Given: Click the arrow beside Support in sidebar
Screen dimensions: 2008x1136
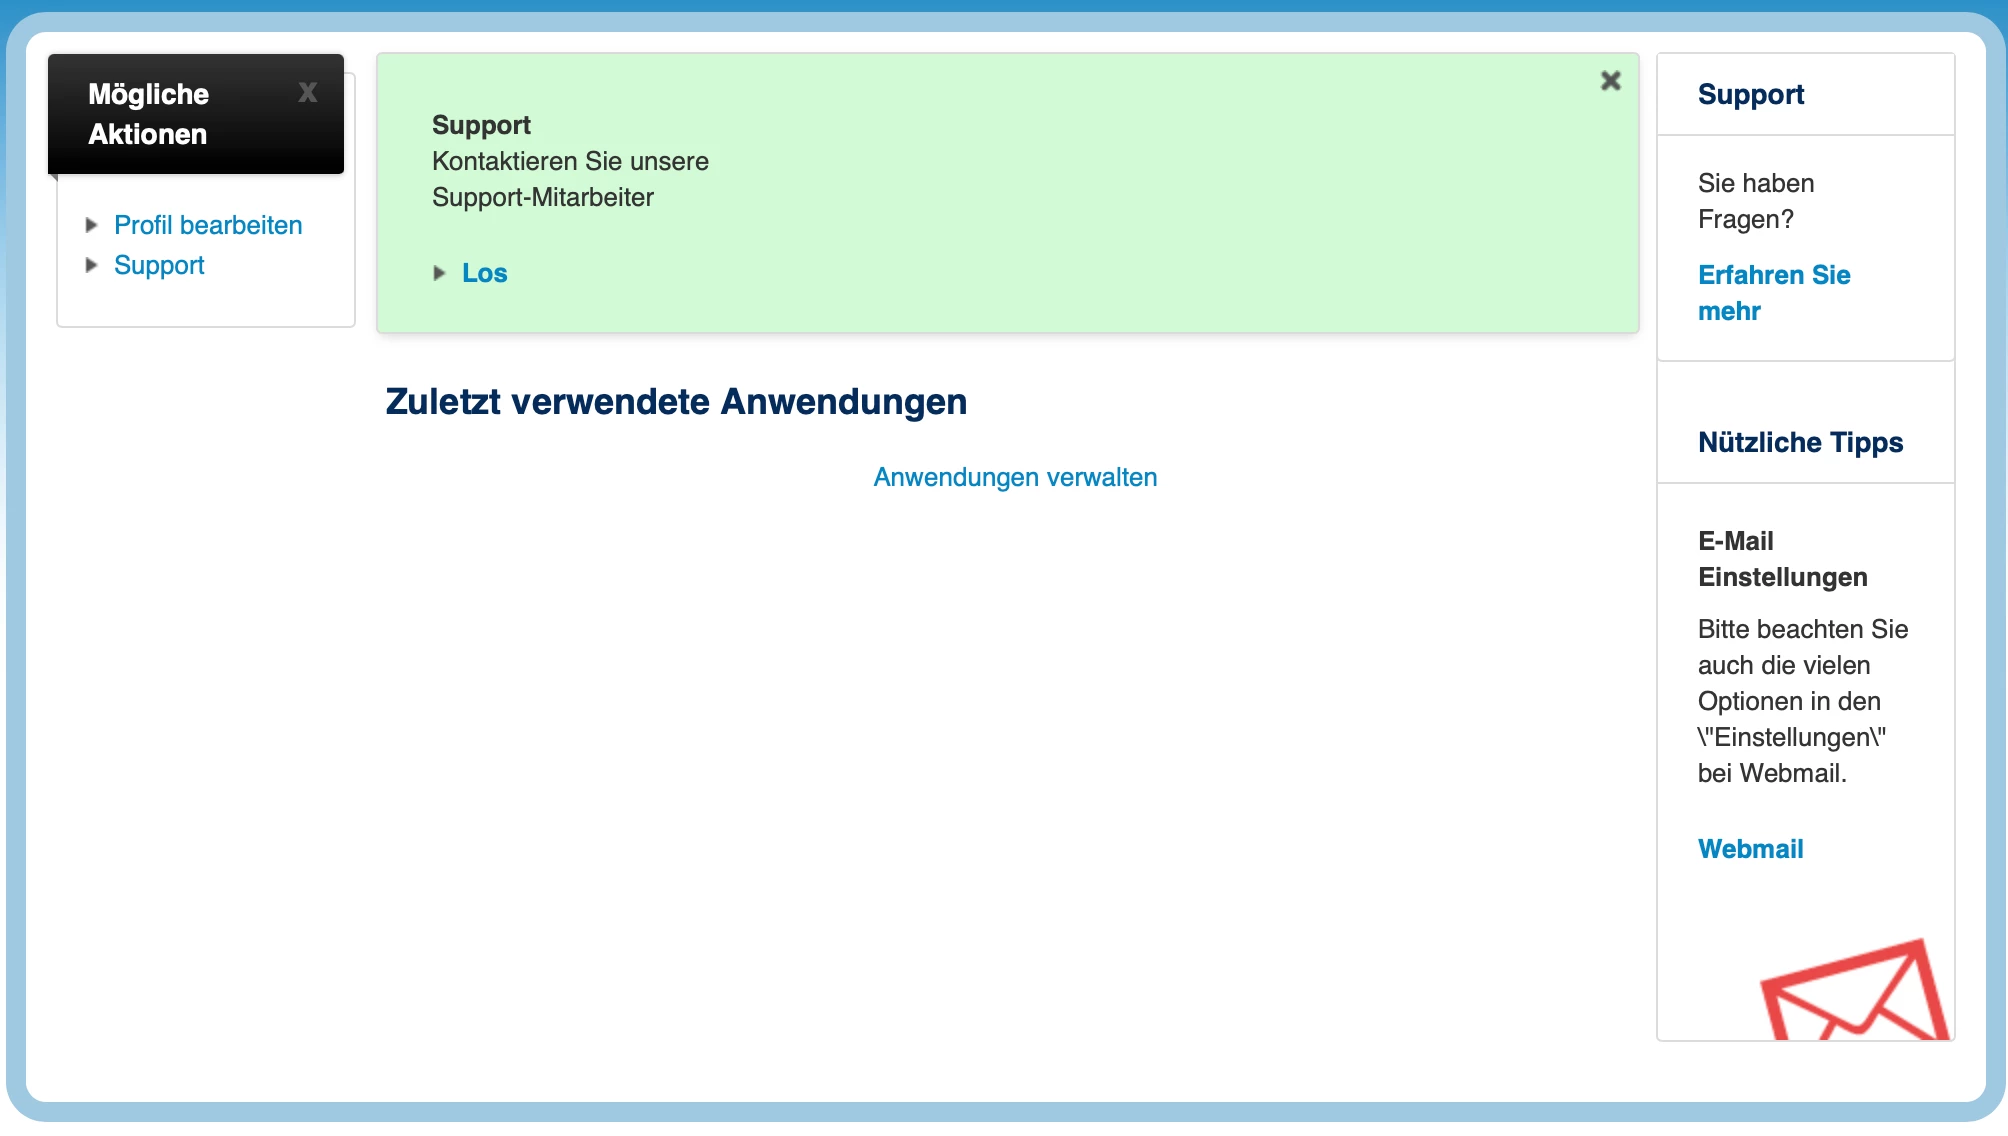Looking at the screenshot, I should 92,265.
